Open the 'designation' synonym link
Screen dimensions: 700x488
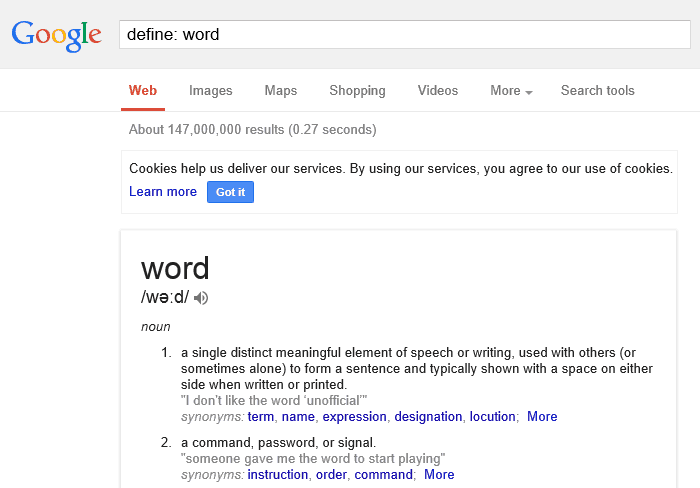coord(428,417)
